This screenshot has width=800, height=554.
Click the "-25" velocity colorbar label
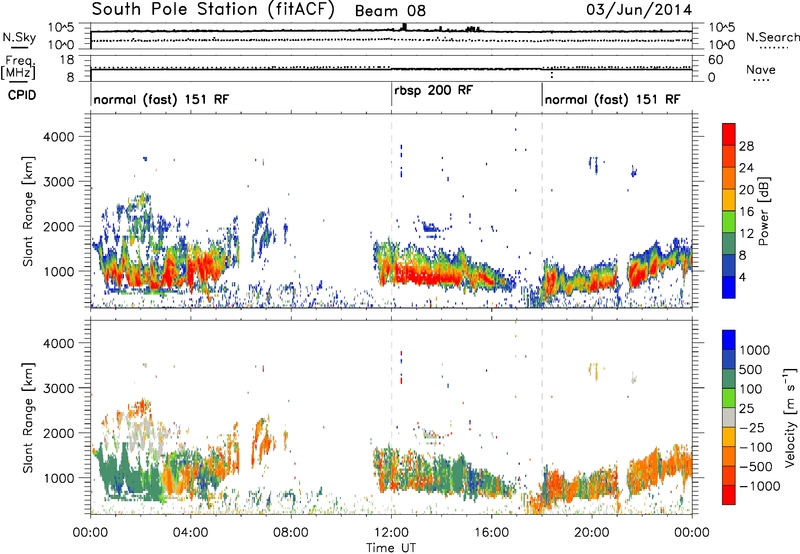coord(752,428)
